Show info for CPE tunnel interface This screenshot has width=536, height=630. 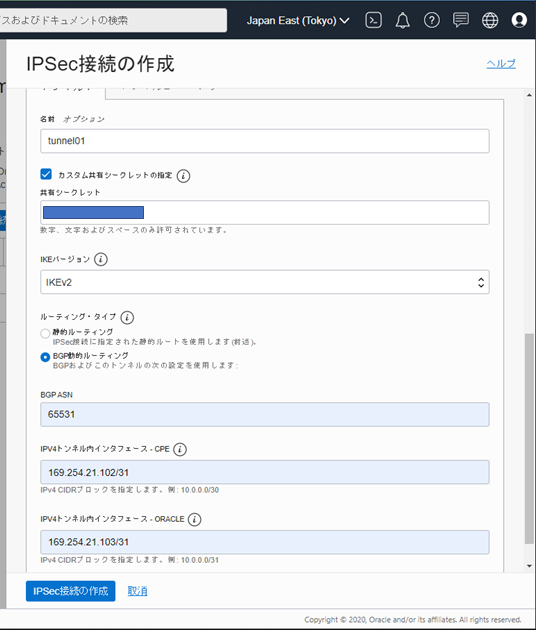180,449
